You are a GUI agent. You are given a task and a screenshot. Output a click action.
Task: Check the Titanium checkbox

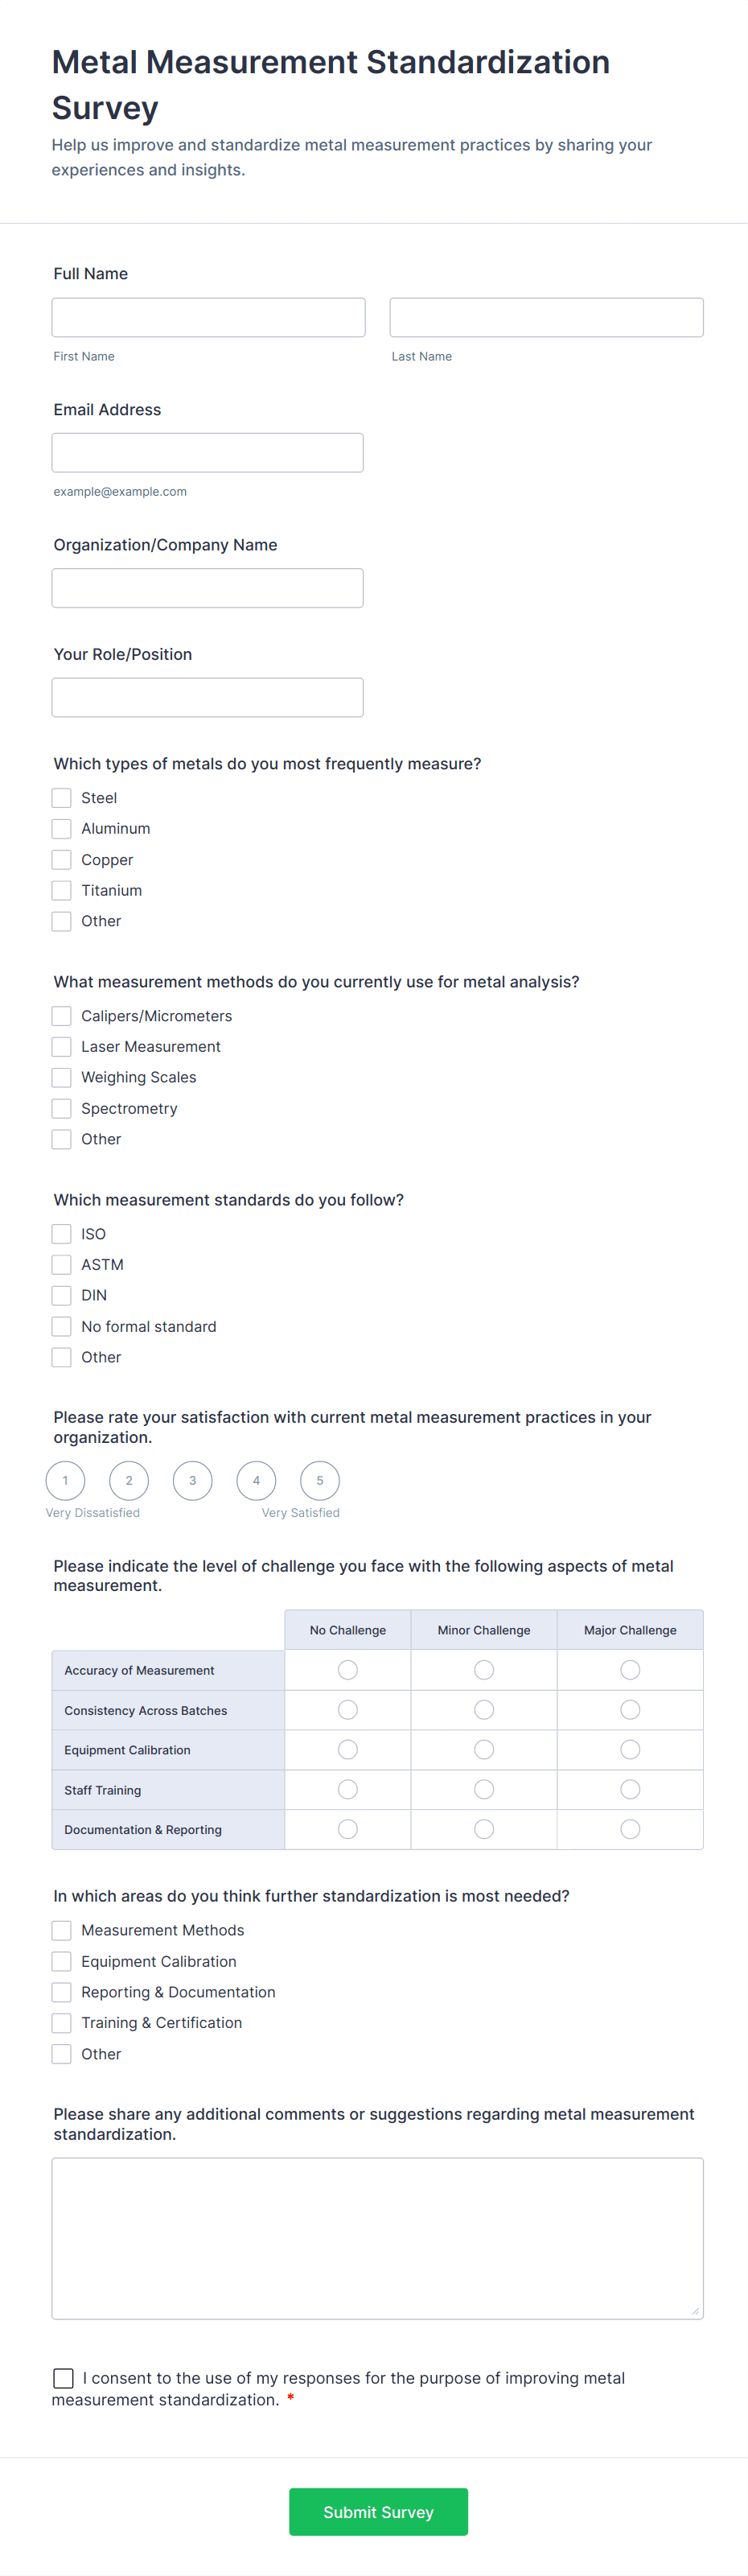pyautogui.click(x=61, y=890)
